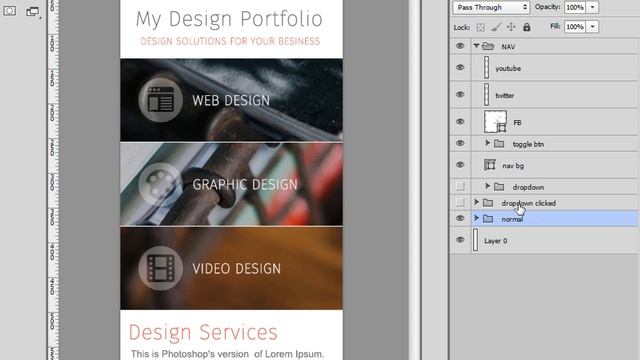The height and width of the screenshot is (360, 640).
Task: Click the quick mask mode icon
Action: click(10, 11)
